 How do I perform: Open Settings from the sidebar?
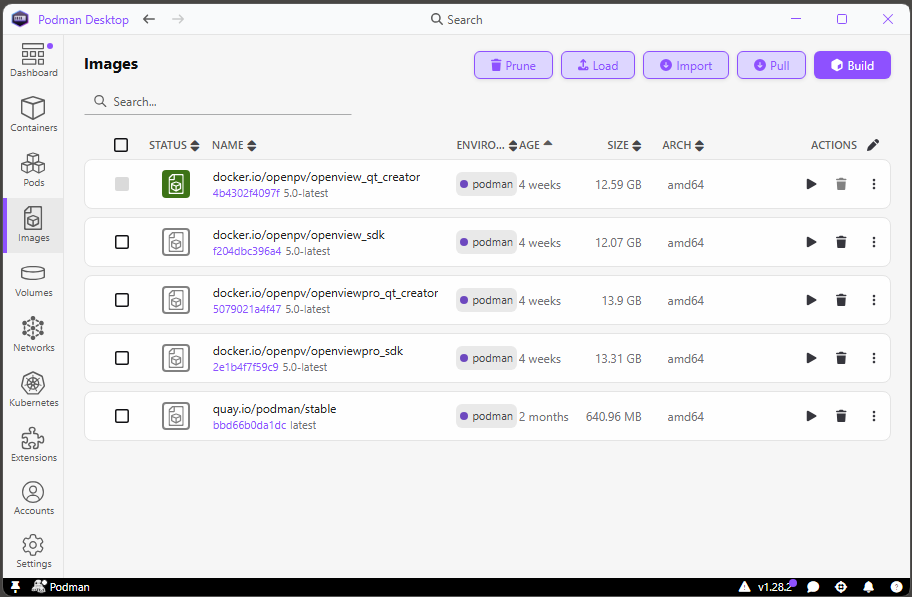click(x=33, y=552)
